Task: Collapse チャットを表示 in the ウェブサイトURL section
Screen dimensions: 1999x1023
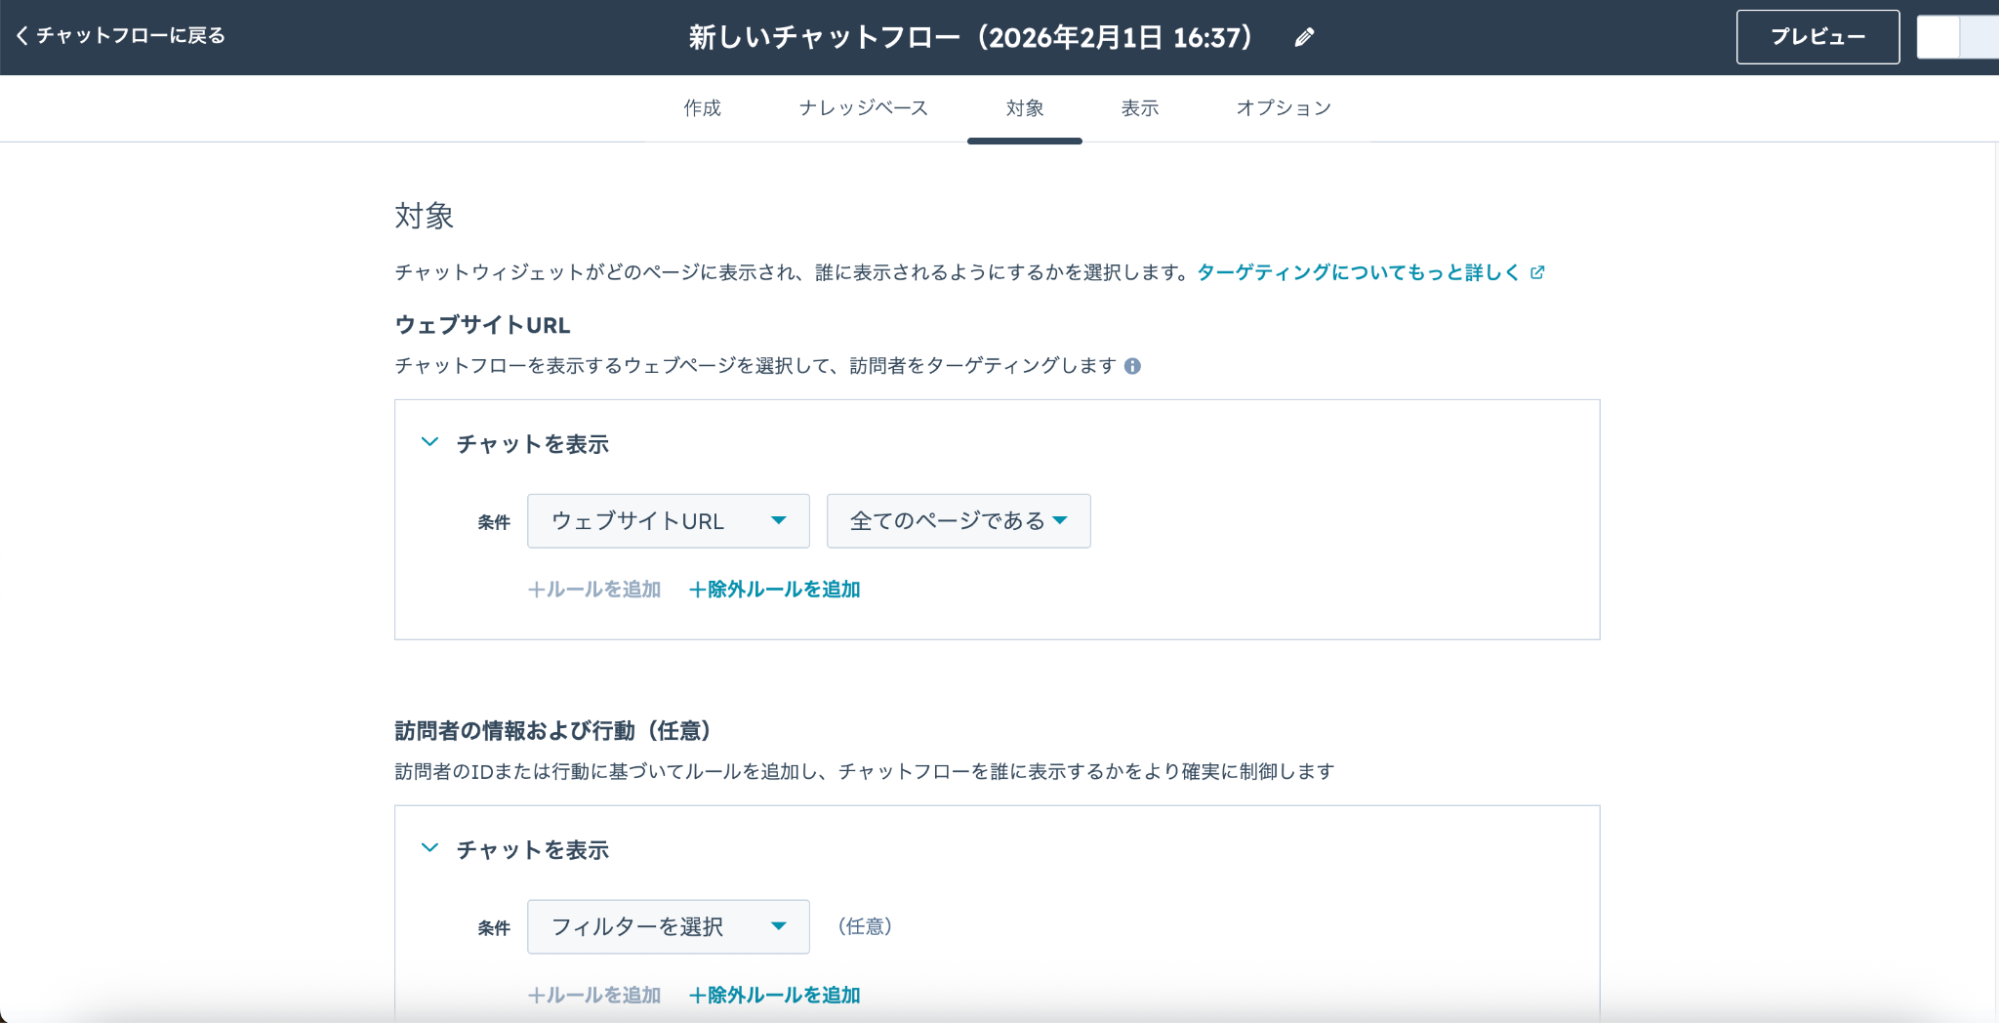Action: pos(430,442)
